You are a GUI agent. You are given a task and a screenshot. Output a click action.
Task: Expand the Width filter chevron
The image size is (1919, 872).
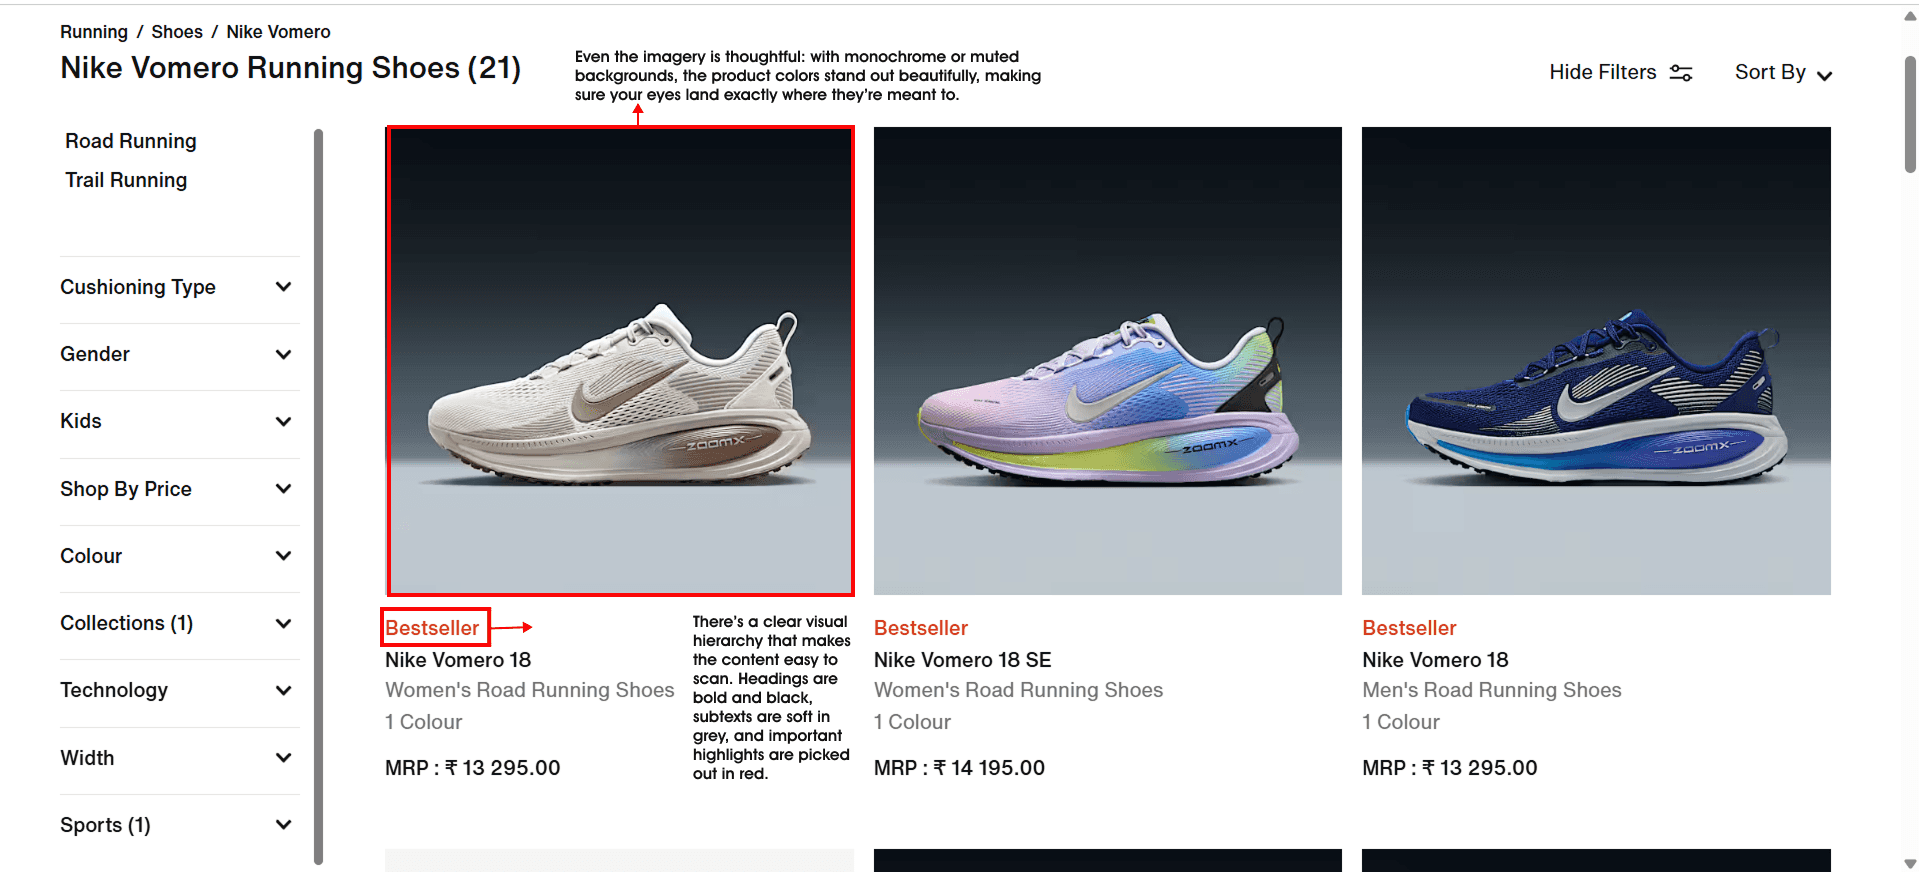[x=283, y=758]
